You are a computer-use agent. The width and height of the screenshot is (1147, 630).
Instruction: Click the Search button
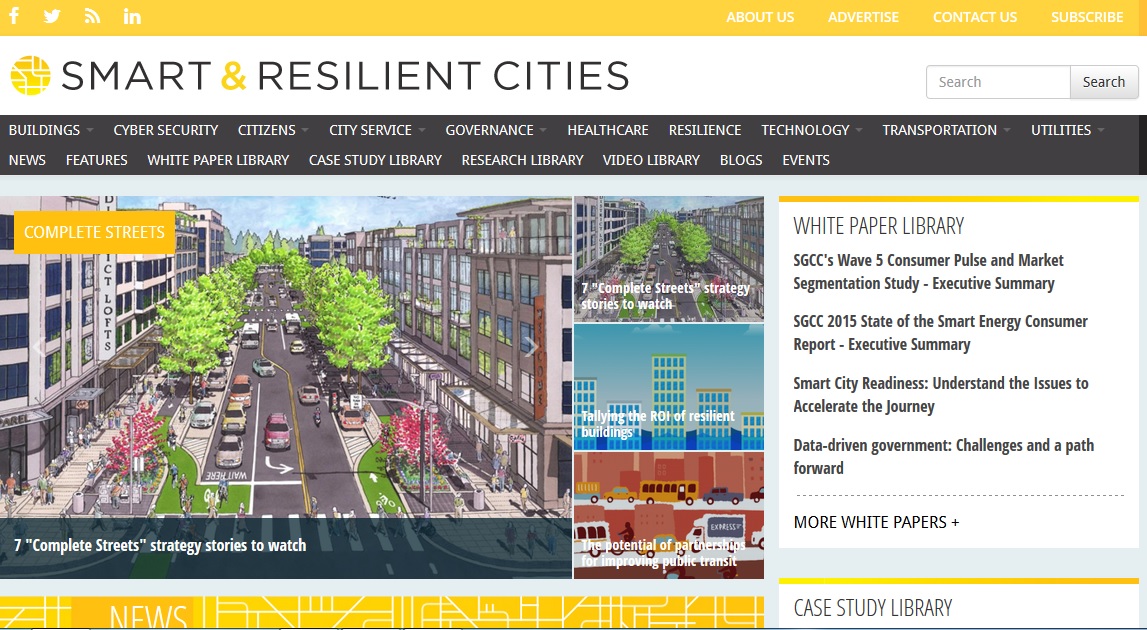pos(1104,82)
